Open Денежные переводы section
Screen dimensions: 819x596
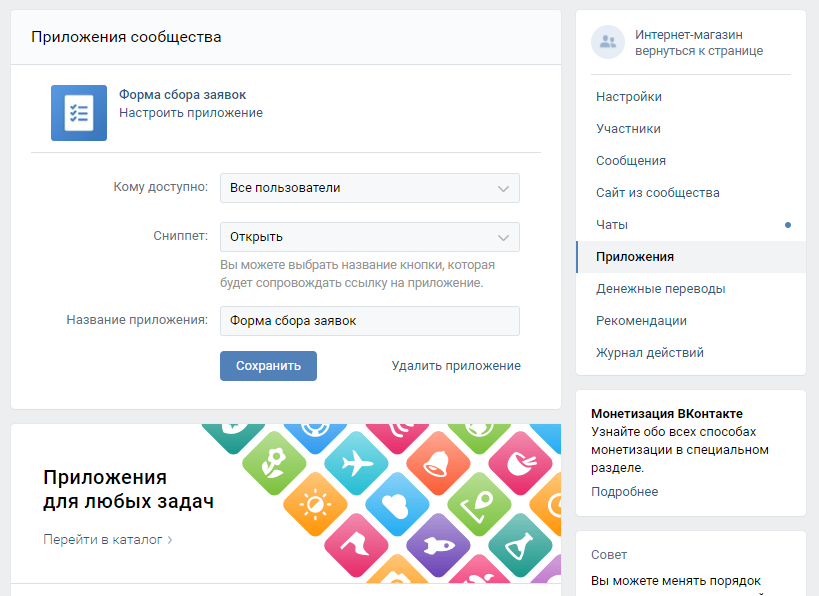tap(660, 289)
